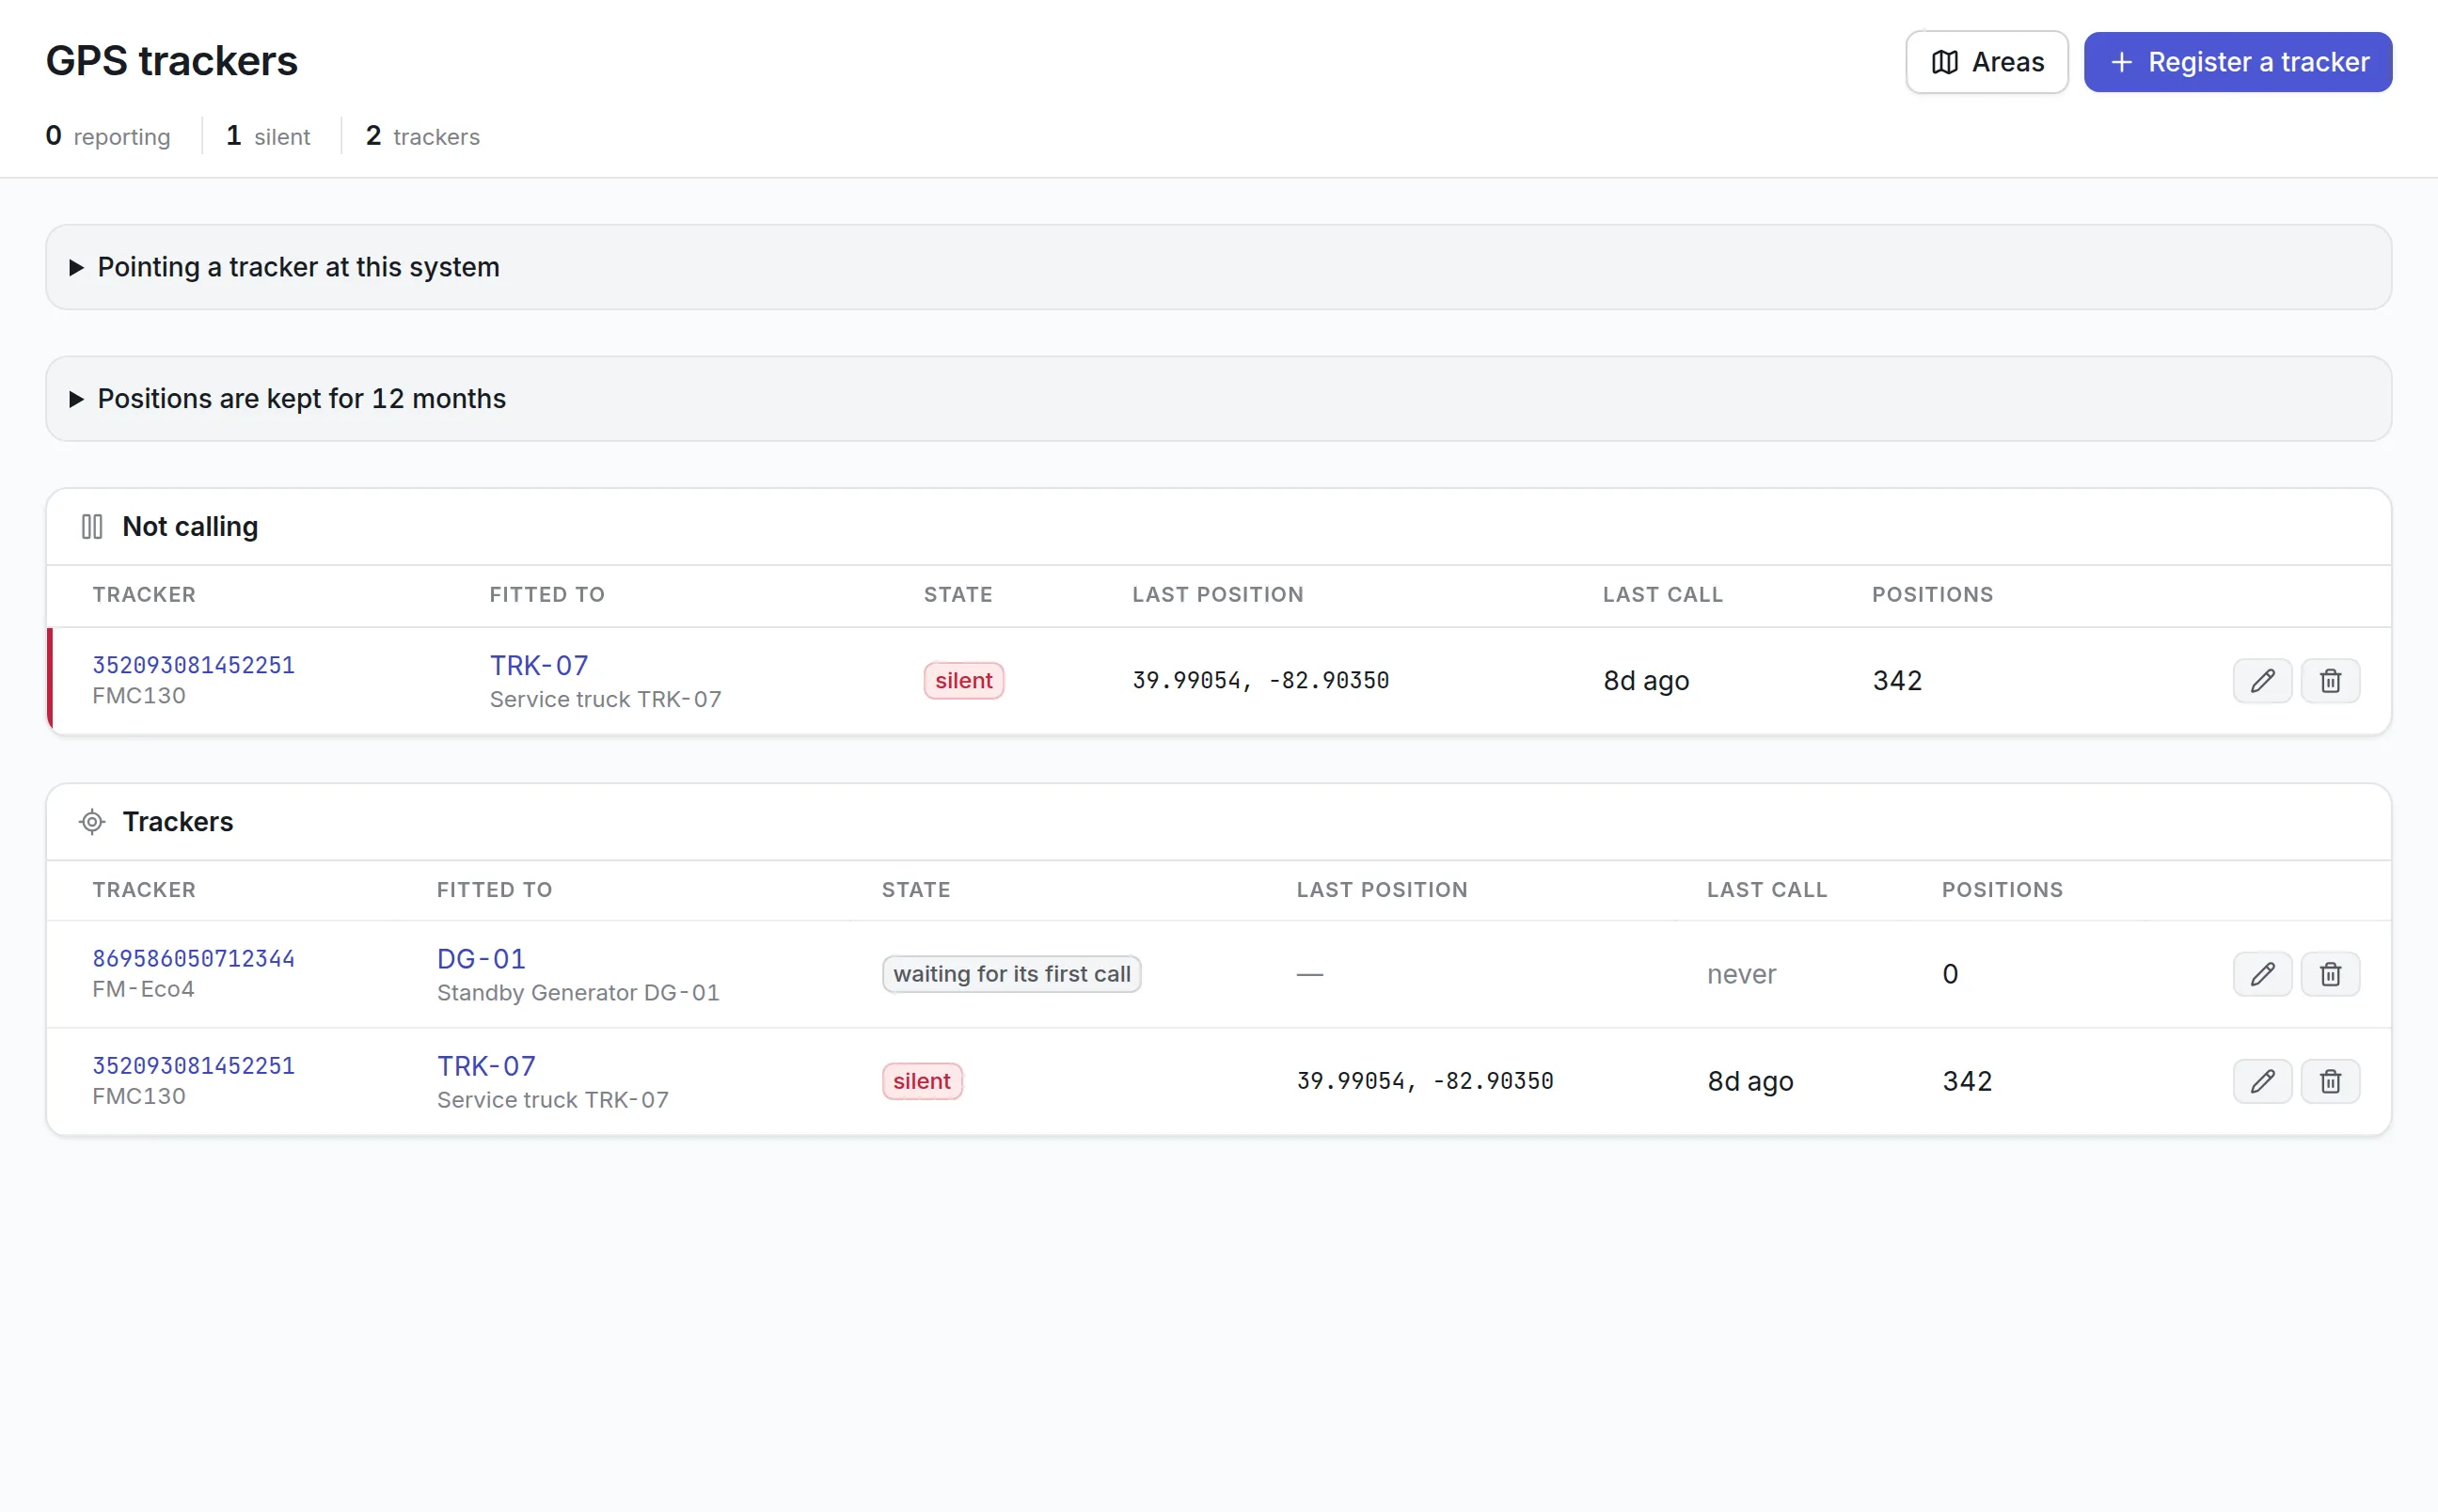Open tracker 869586050712344 link
The height and width of the screenshot is (1512, 2438).
click(x=194, y=958)
